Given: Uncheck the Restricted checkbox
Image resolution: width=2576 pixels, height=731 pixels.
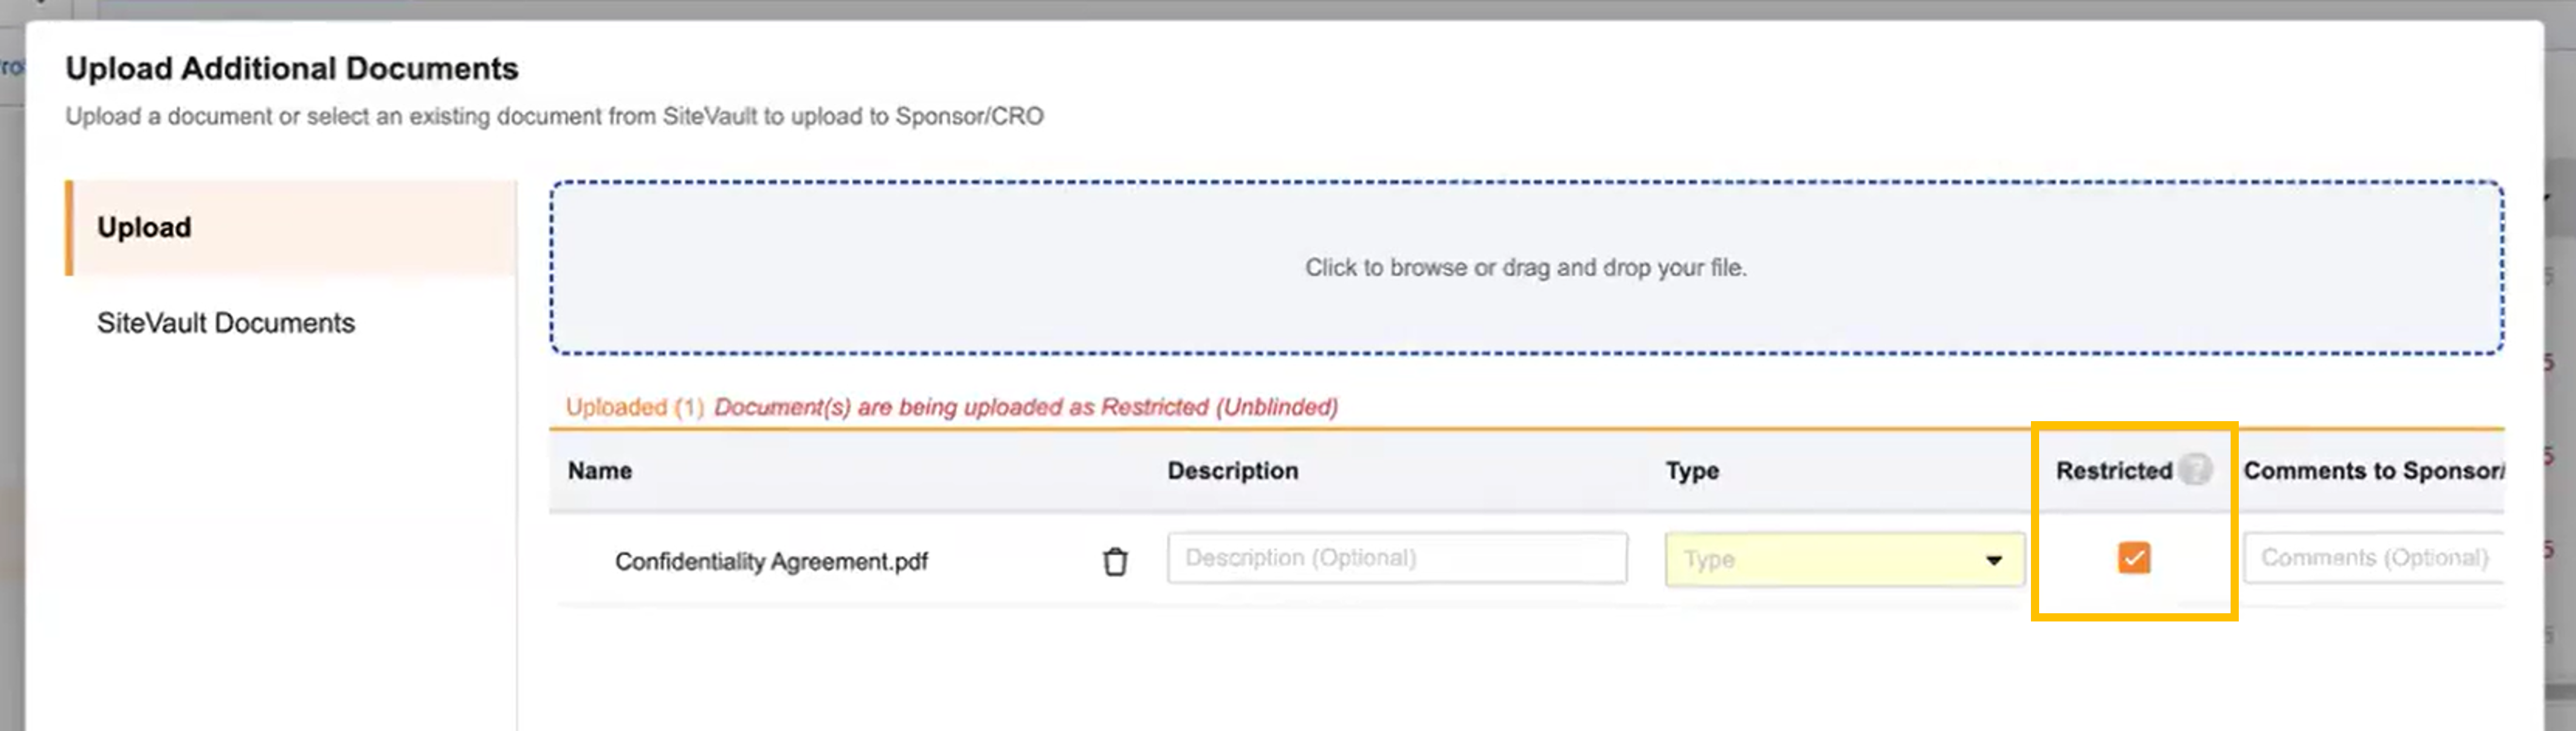Looking at the screenshot, I should tap(2133, 558).
